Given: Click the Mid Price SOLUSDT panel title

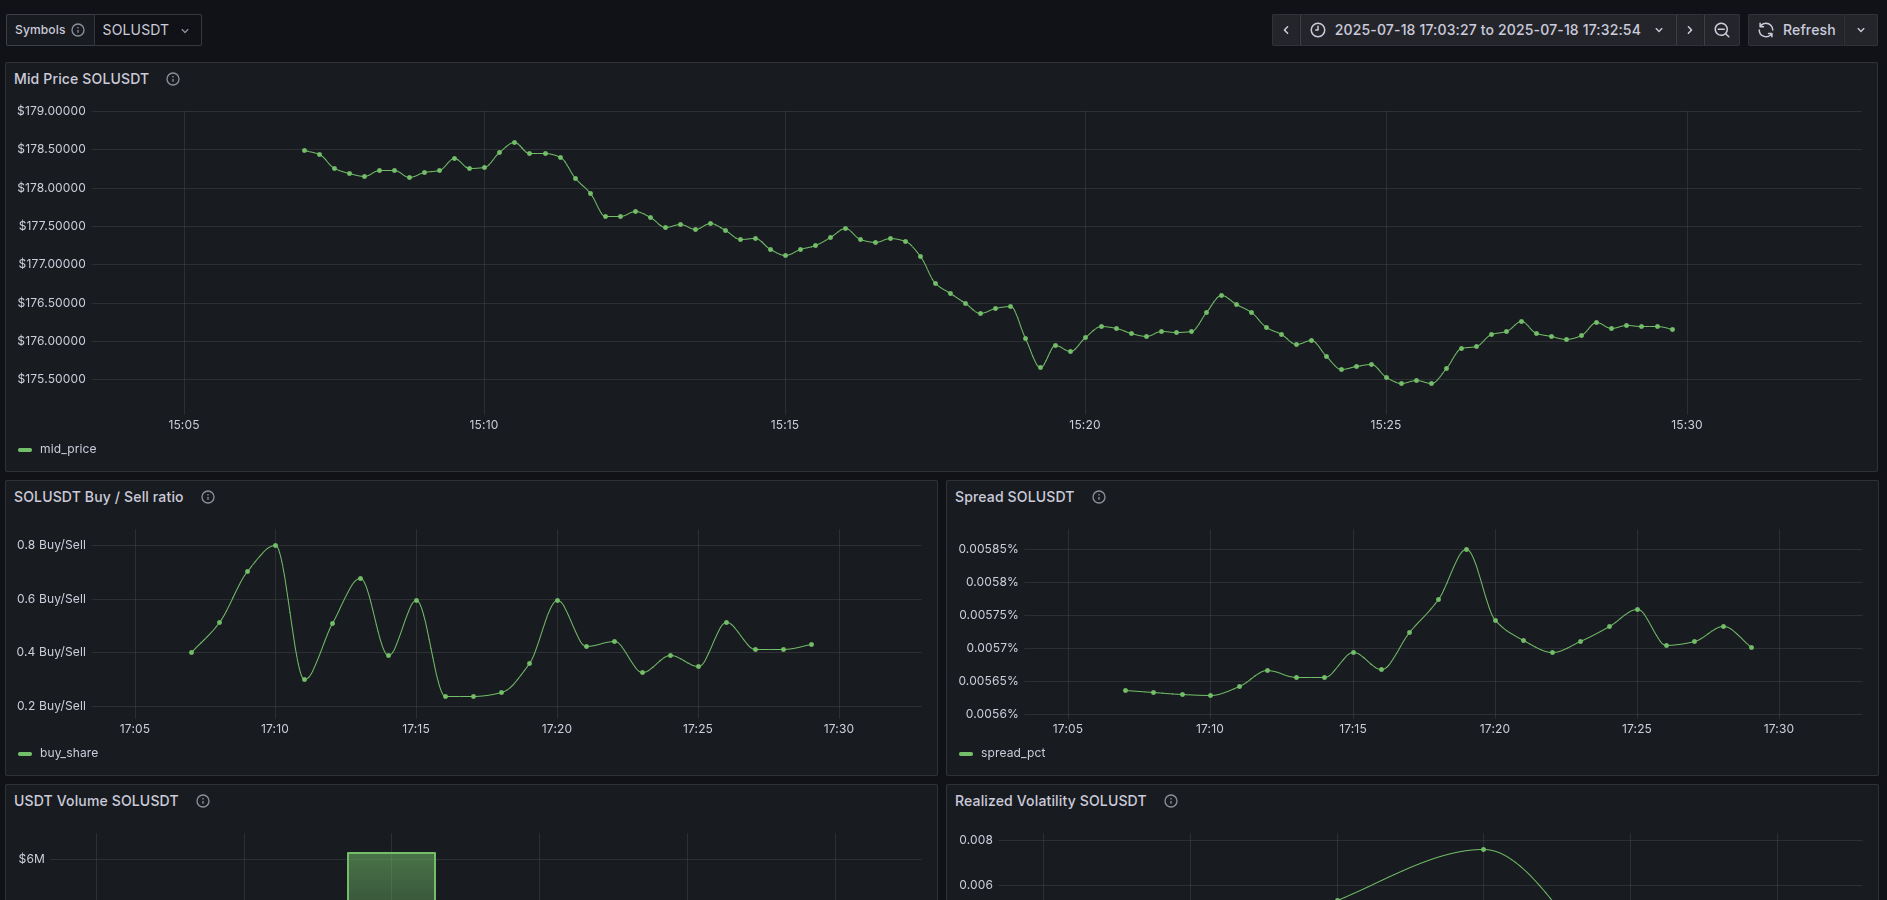Looking at the screenshot, I should (x=81, y=79).
